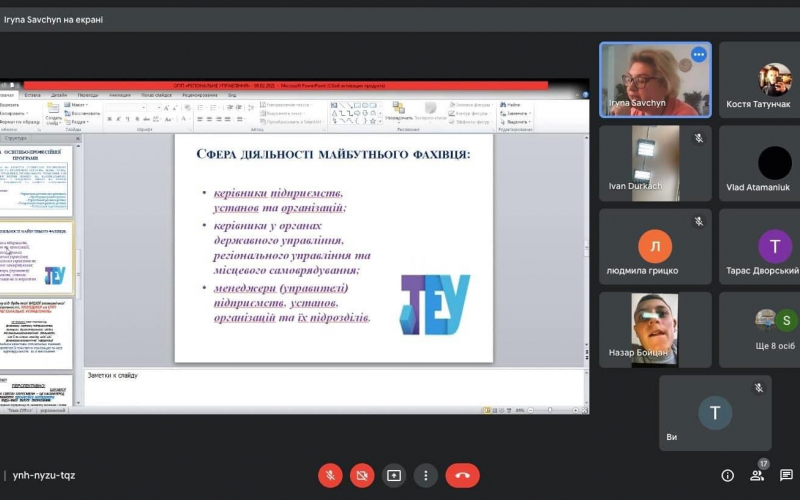This screenshot has width=800, height=500.
Task: Click Создать слайд button in ribbon
Action: pyautogui.click(x=54, y=114)
